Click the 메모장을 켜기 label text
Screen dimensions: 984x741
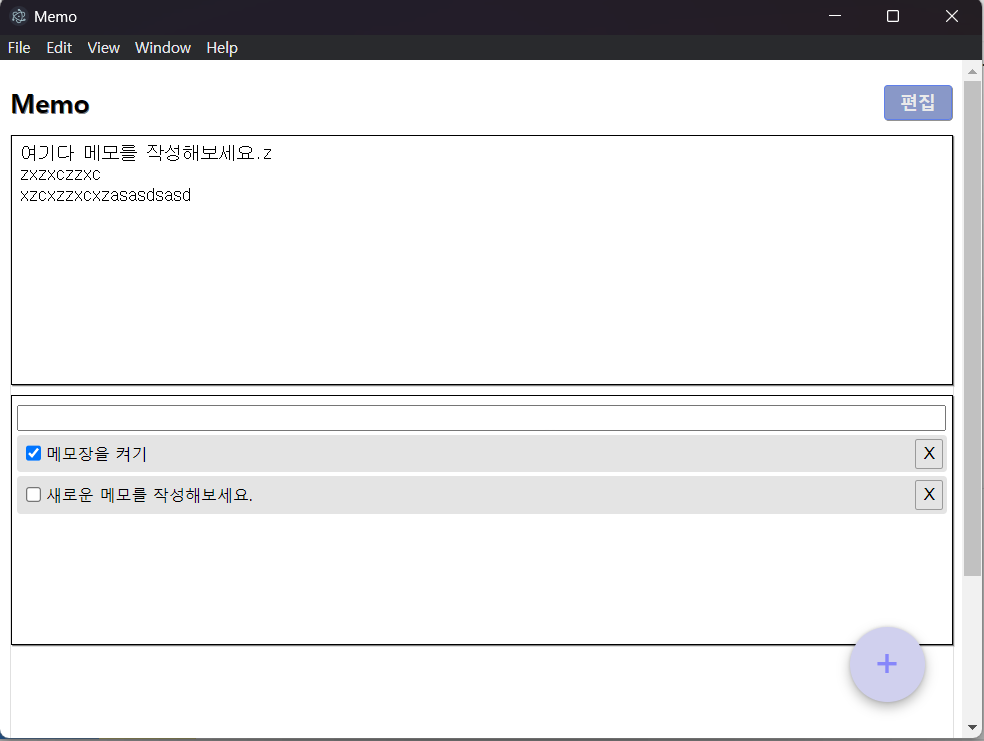coord(97,454)
